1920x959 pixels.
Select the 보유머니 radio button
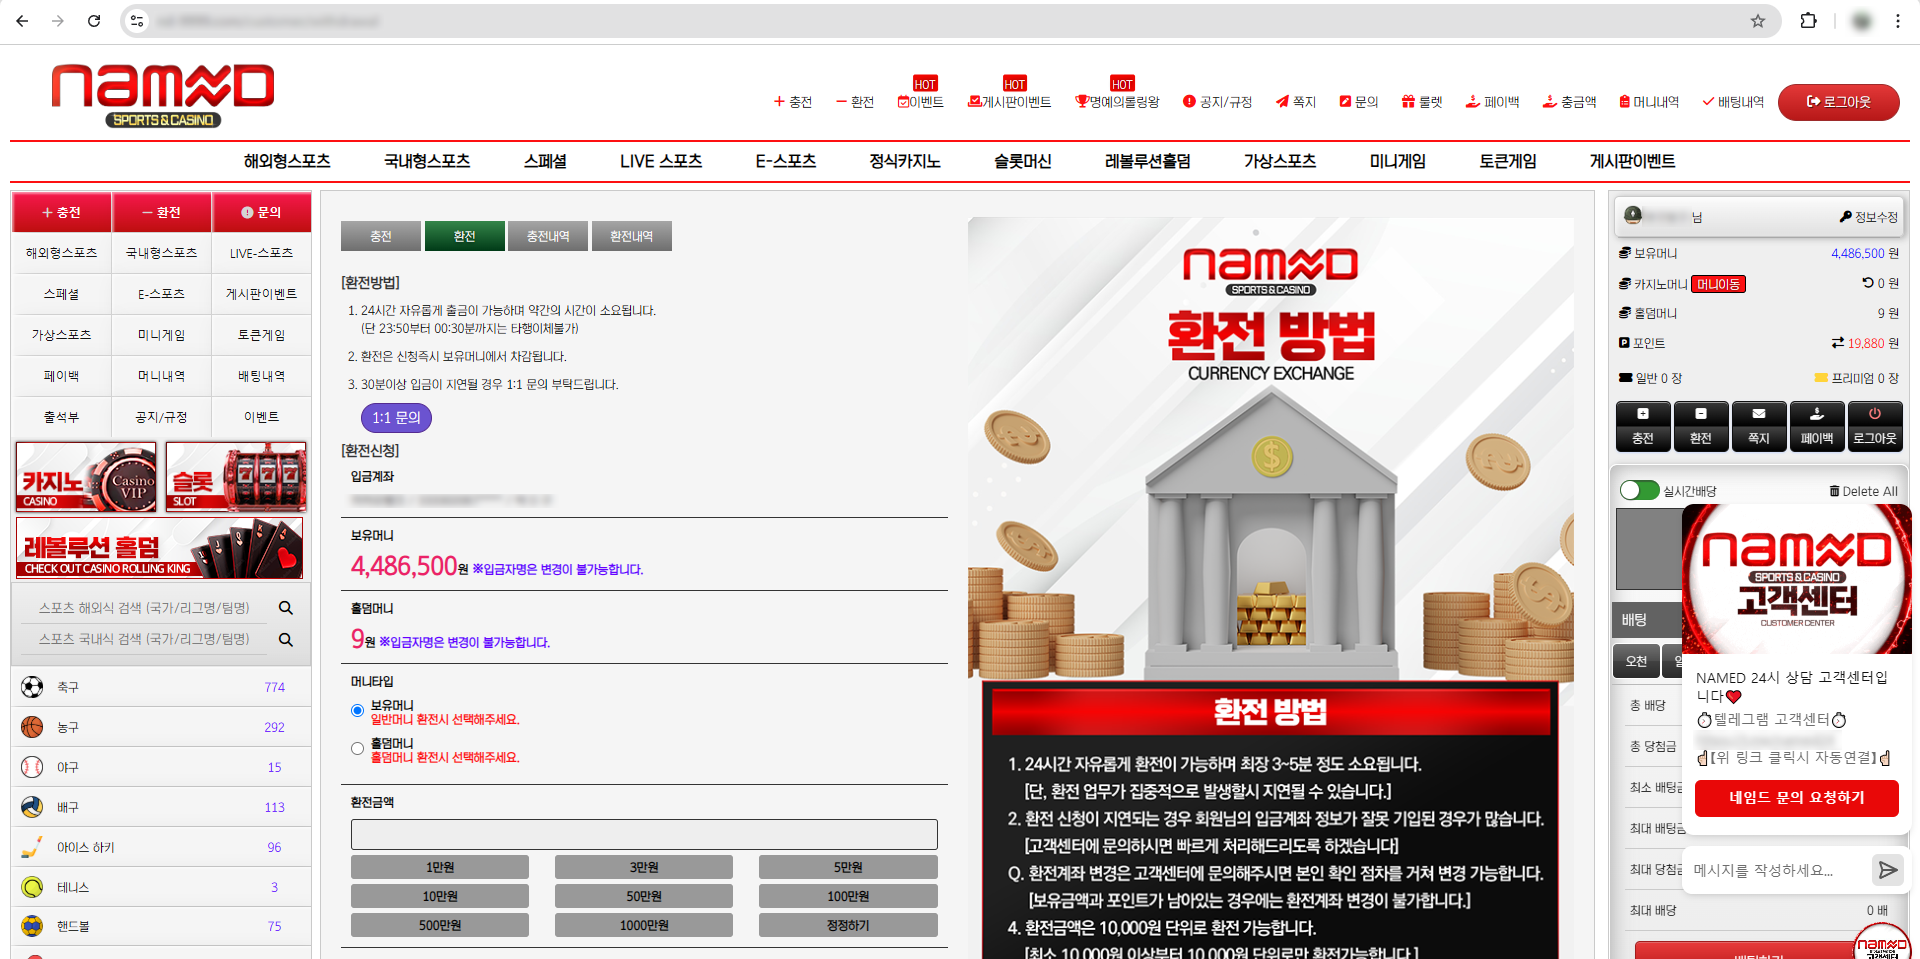point(357,711)
